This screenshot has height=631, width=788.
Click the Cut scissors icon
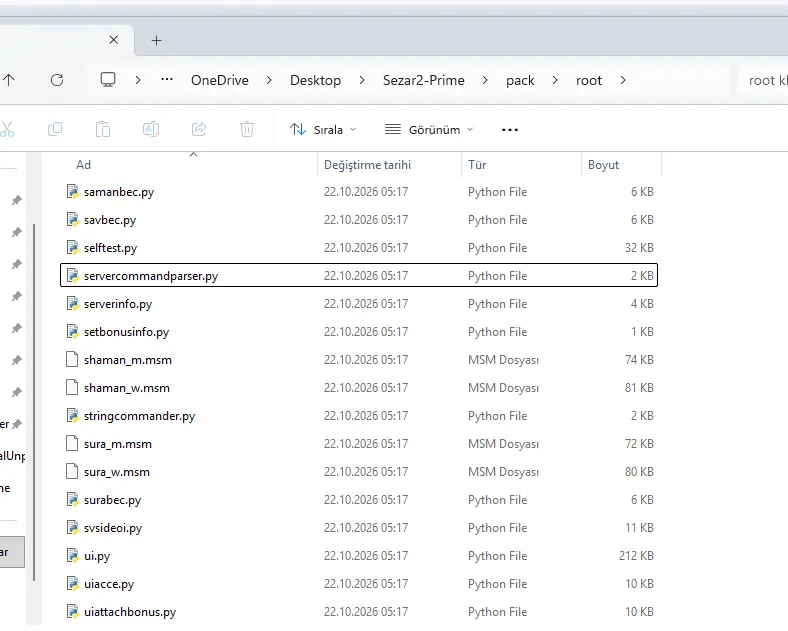7,130
